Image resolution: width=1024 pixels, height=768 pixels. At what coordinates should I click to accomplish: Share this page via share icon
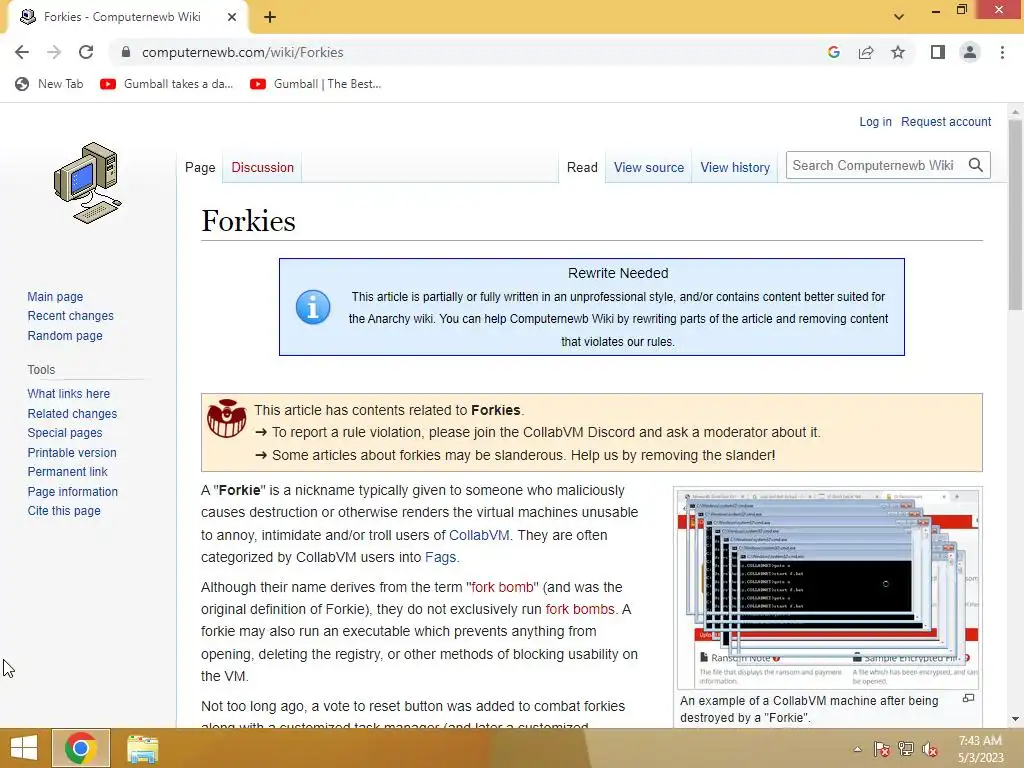tap(866, 52)
